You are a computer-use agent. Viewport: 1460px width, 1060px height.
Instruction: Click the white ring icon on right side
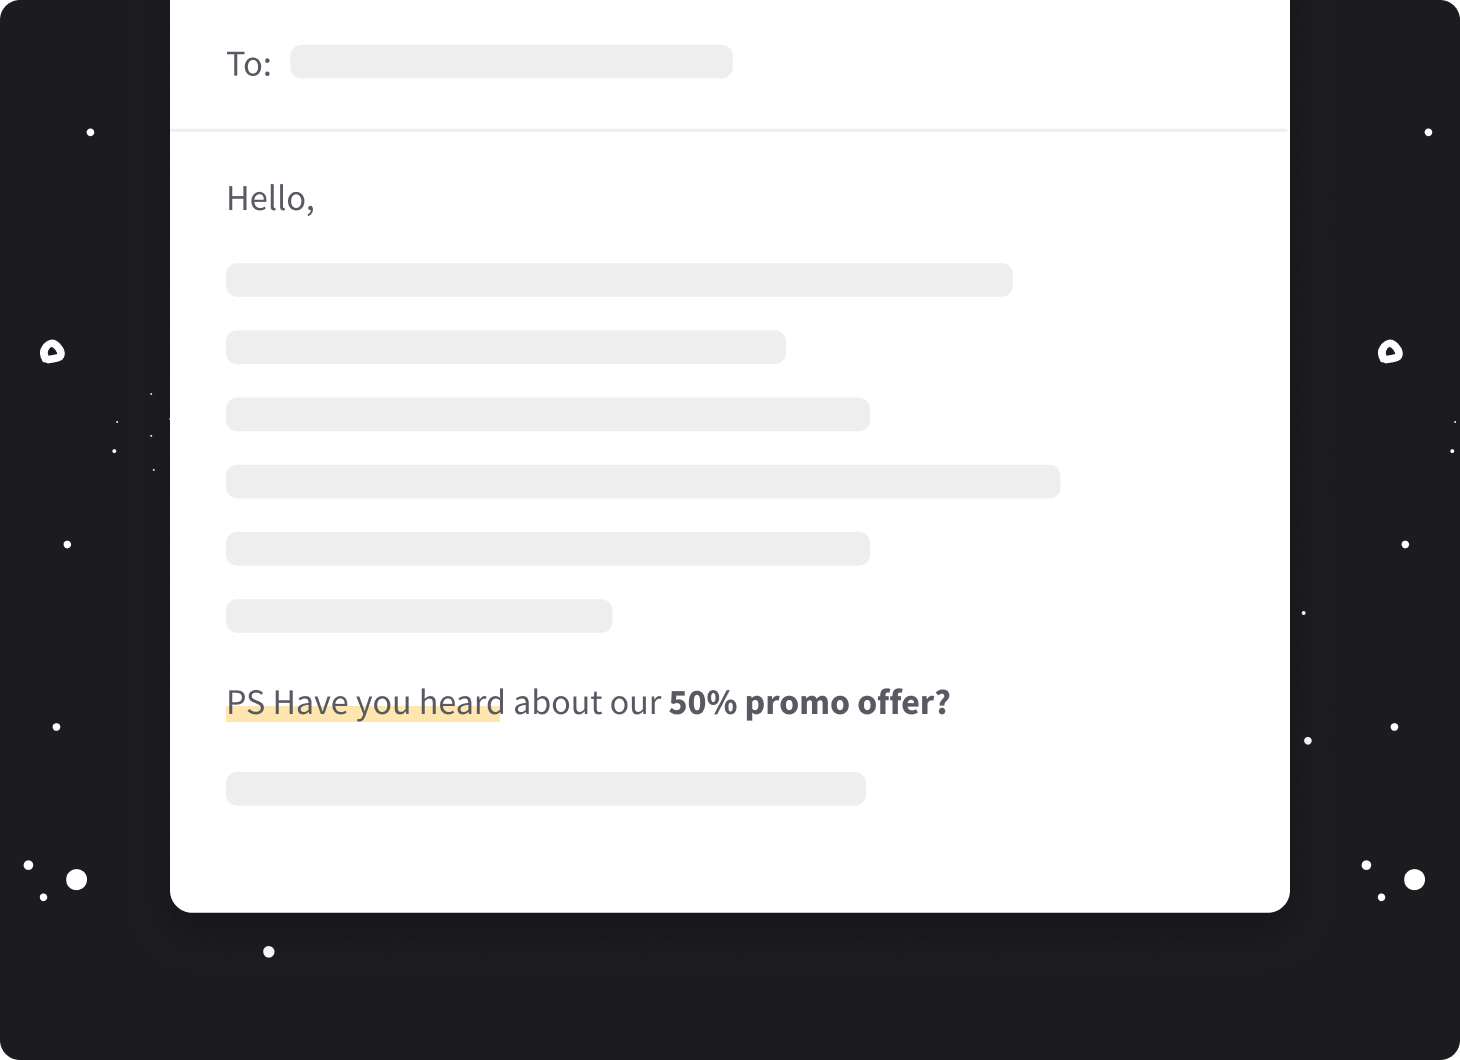click(1390, 352)
